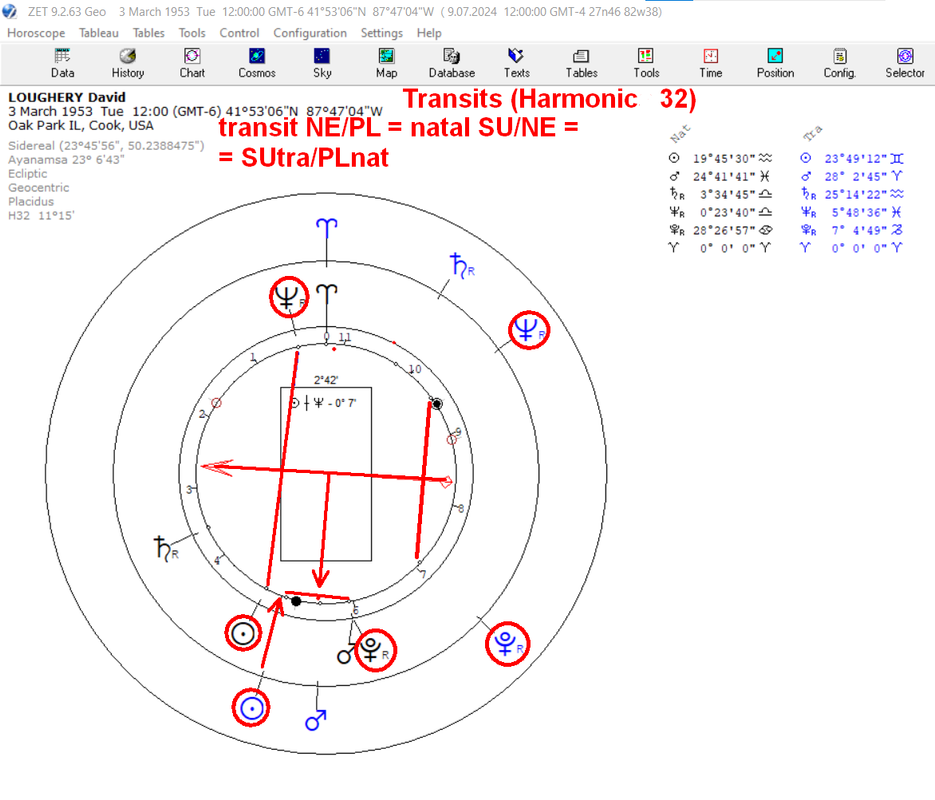Click the blue transit Neptune glyph
The width and height of the screenshot is (935, 800).
528,329
